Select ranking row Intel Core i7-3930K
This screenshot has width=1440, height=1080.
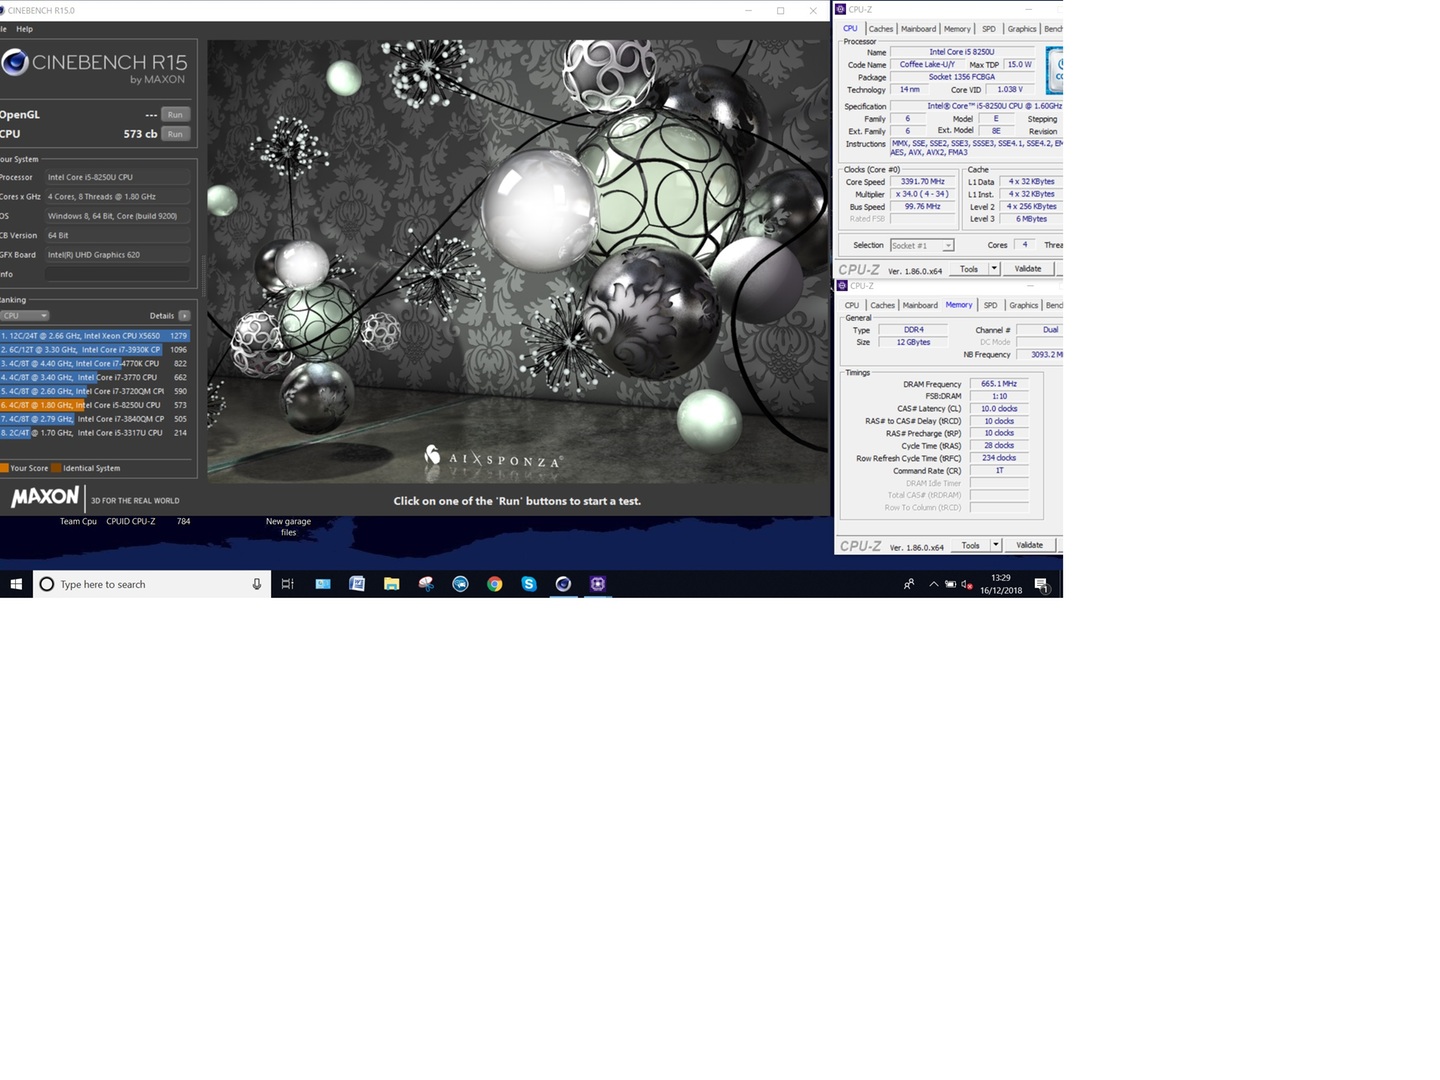click(95, 350)
